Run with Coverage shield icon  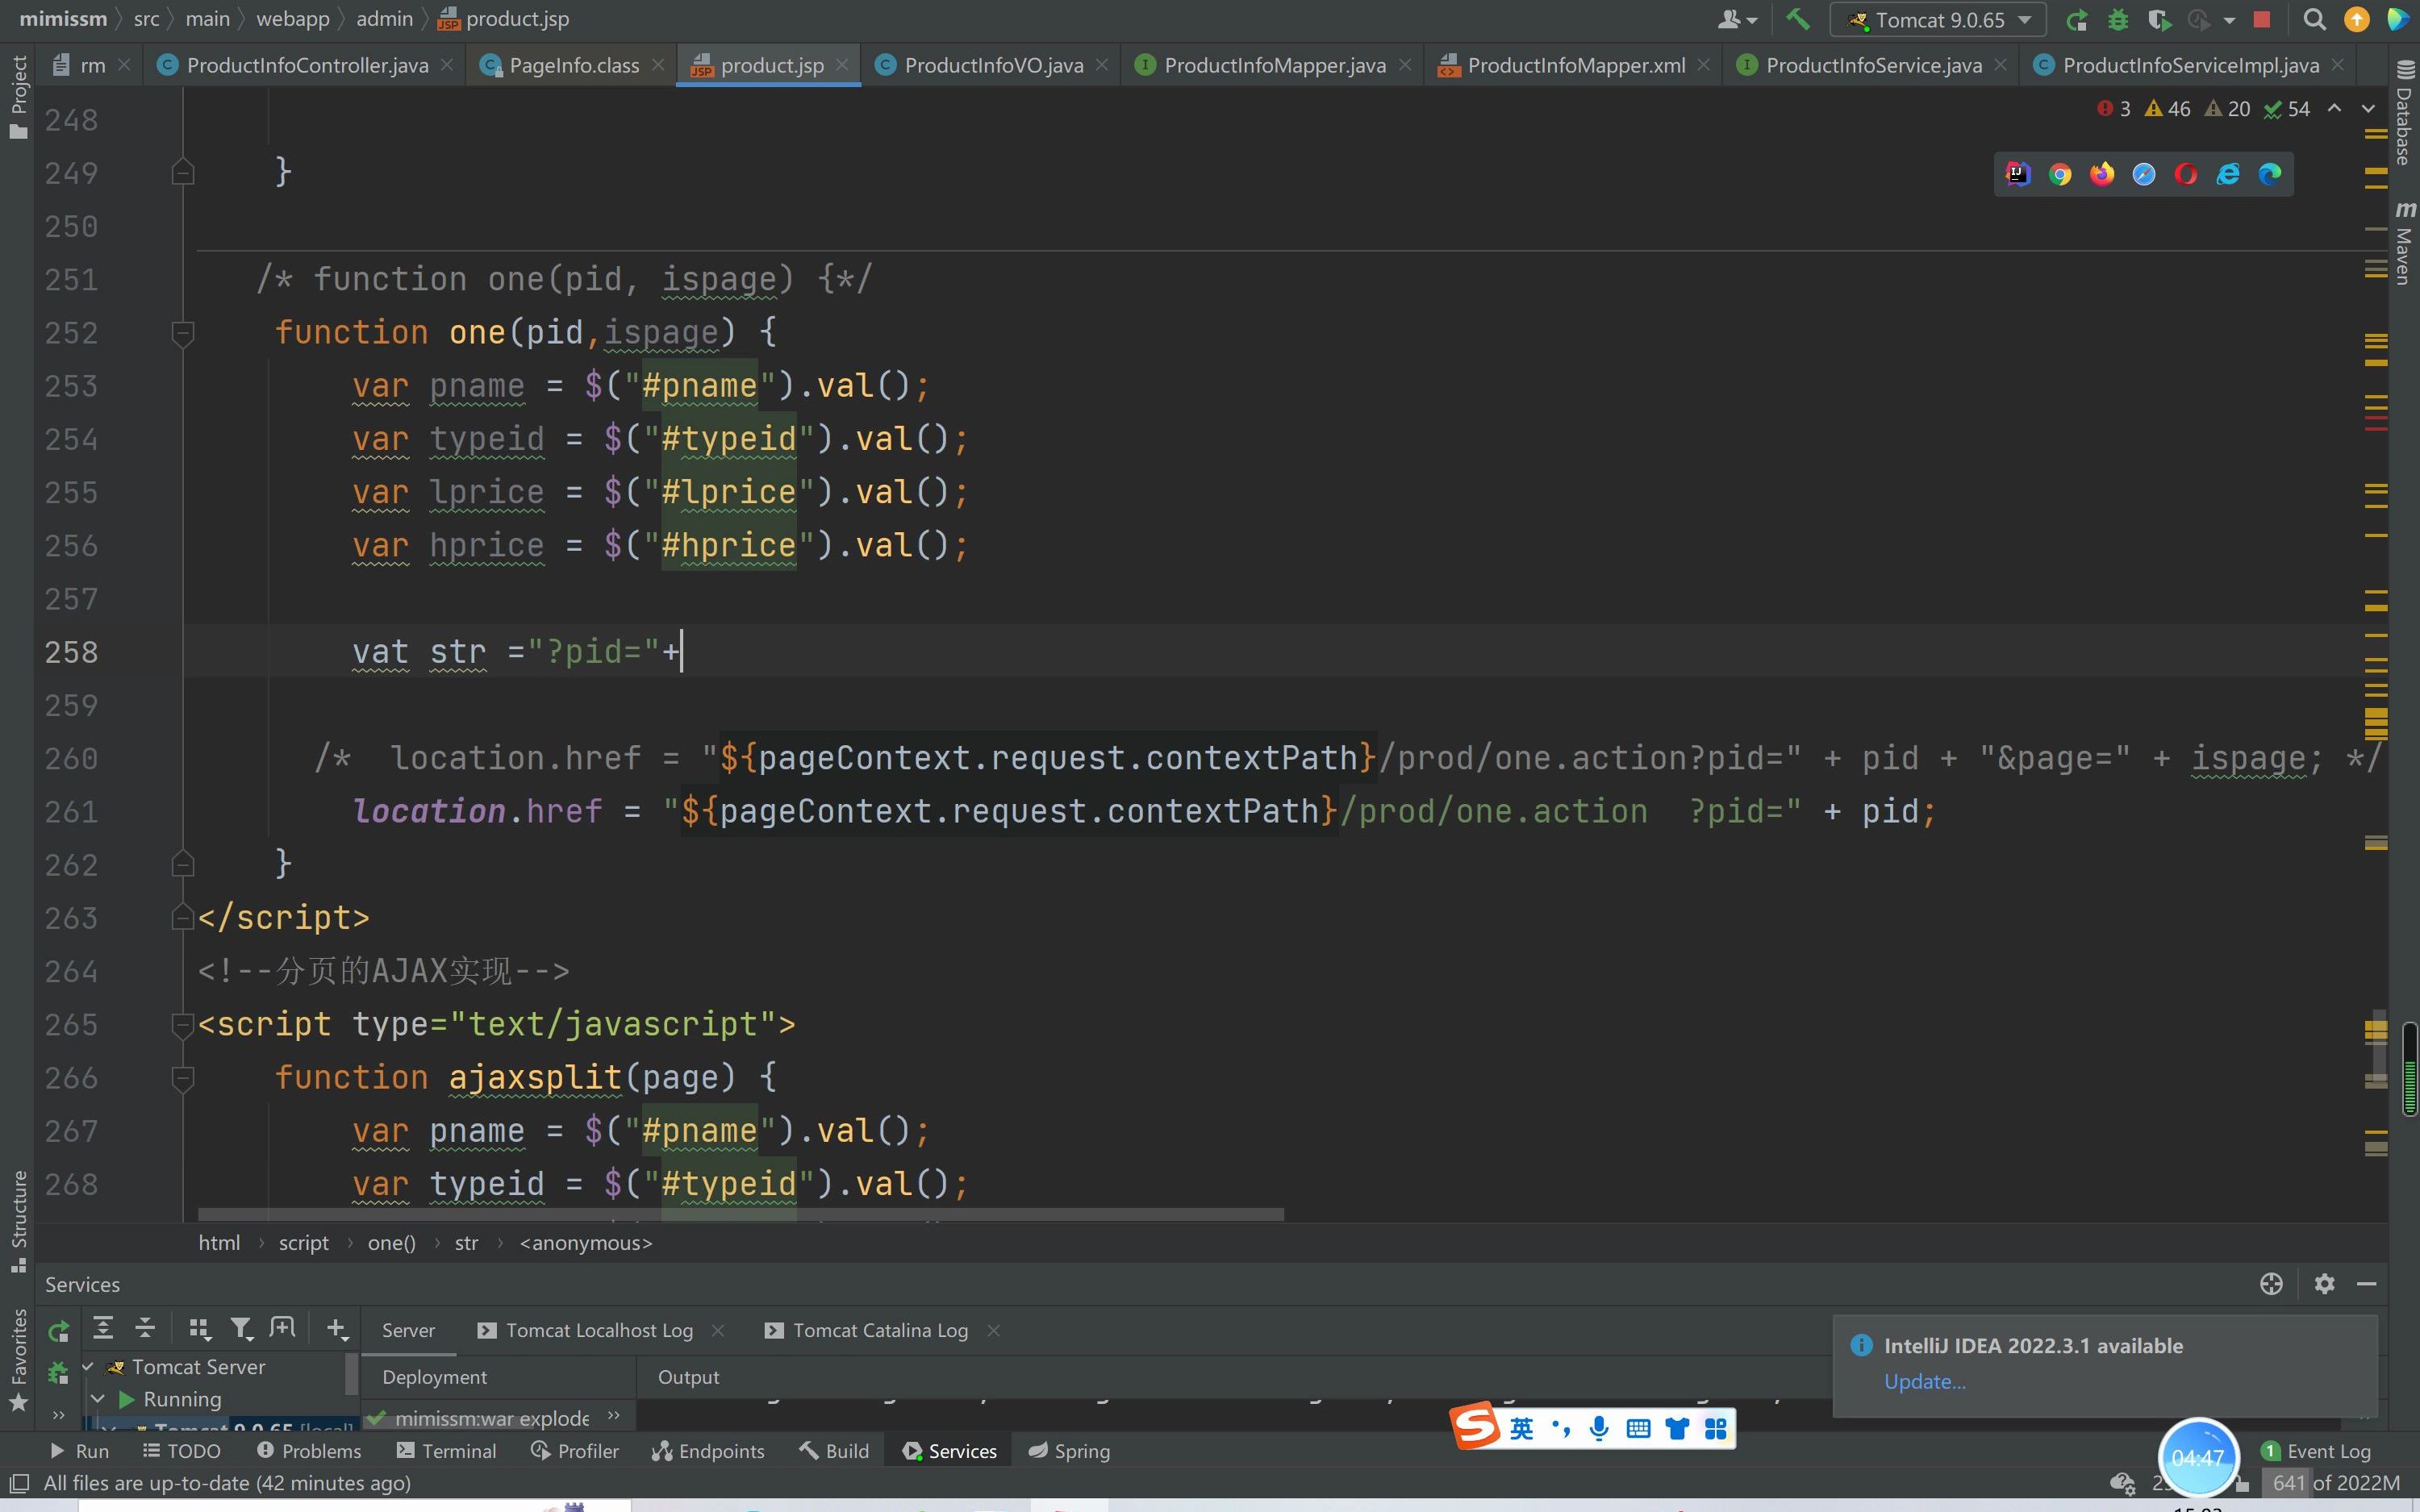2159,20
